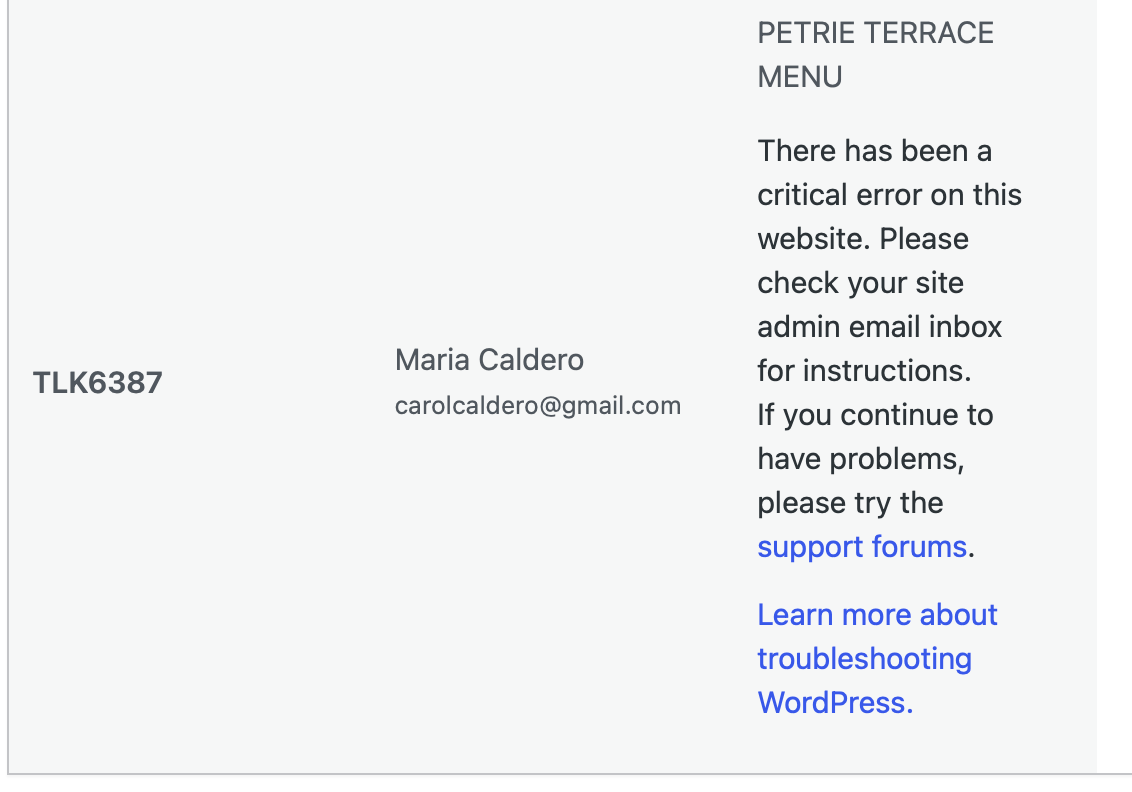Open Learn more about troubleshooting WordPress link
The image size is (1132, 792).
[877, 658]
